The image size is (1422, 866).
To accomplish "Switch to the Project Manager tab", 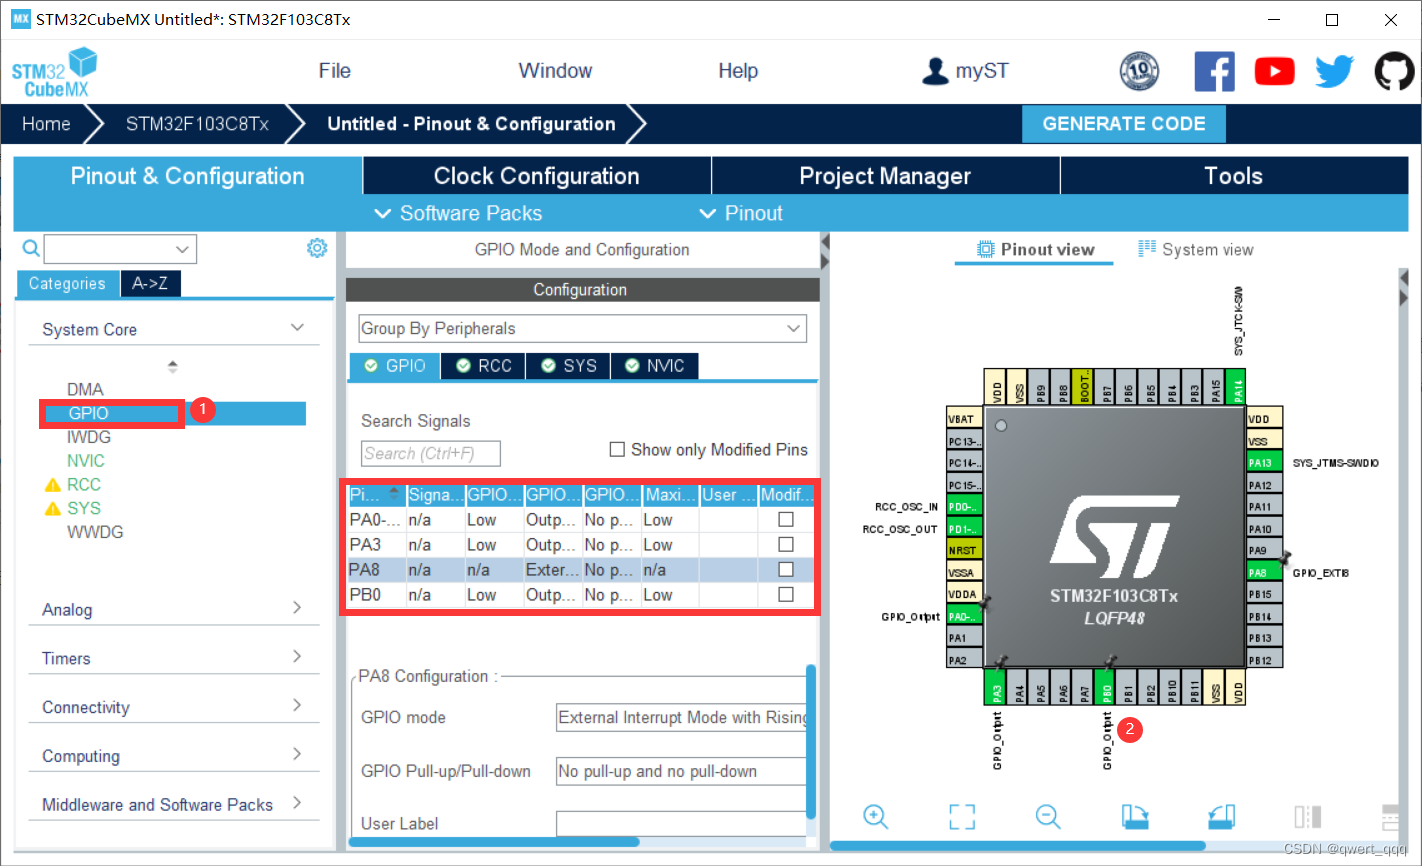I will pos(885,176).
